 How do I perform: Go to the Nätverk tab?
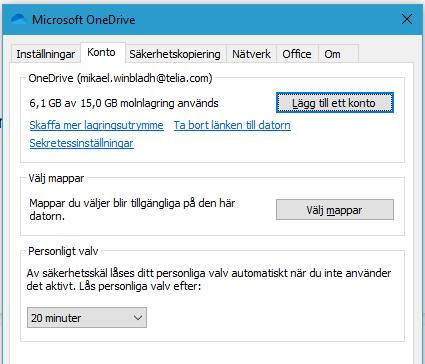251,54
